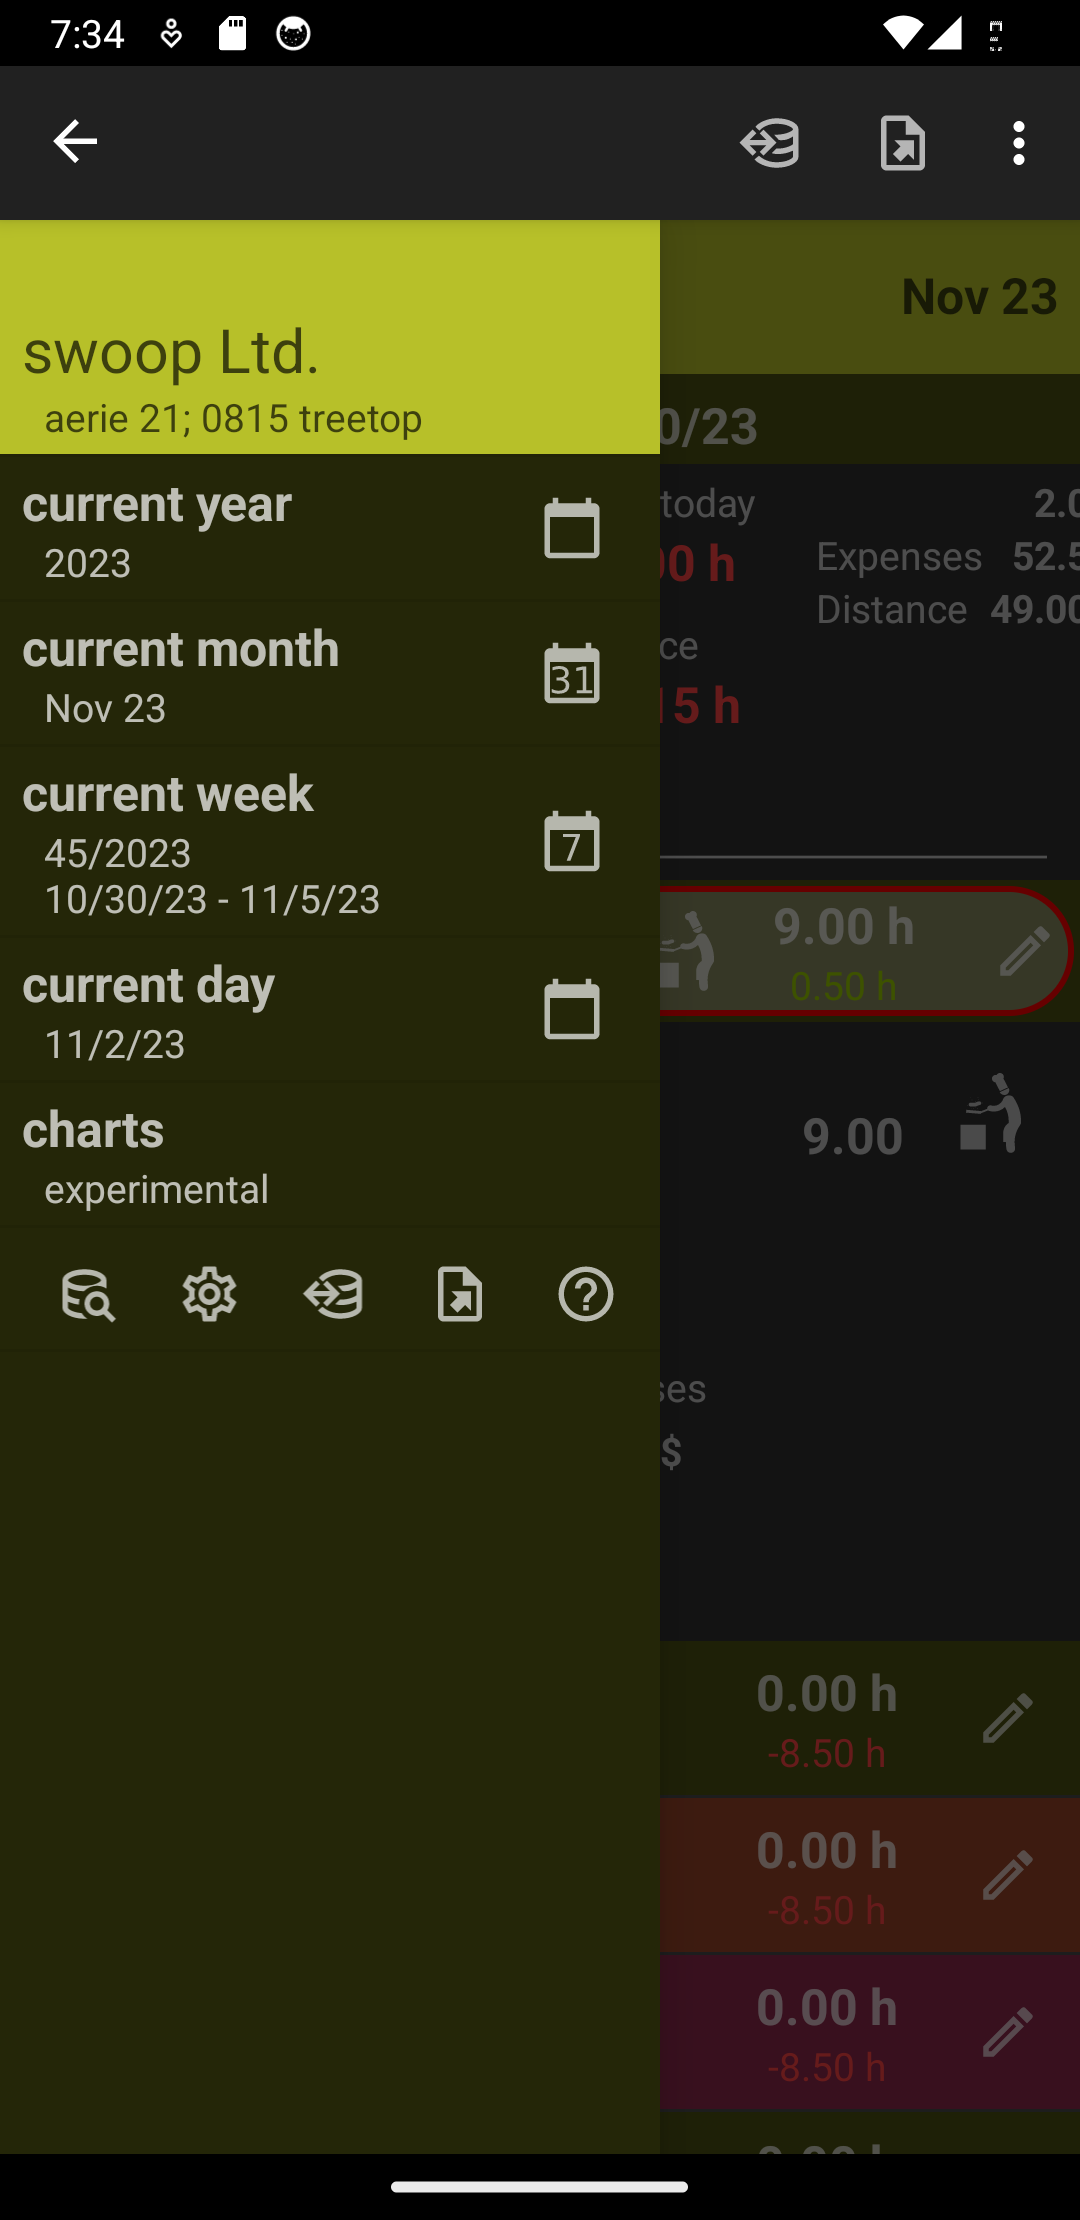Open the experimental charts entry
Image resolution: width=1080 pixels, height=2220 pixels.
(250, 1156)
